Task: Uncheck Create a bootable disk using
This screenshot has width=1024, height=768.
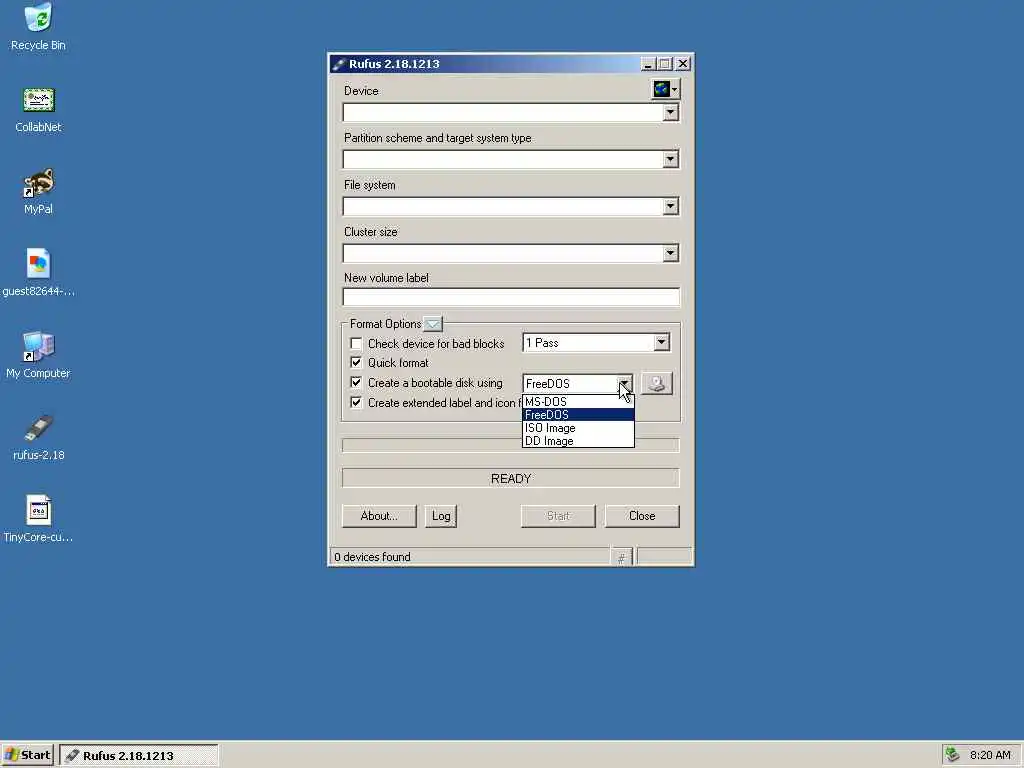Action: [x=356, y=383]
